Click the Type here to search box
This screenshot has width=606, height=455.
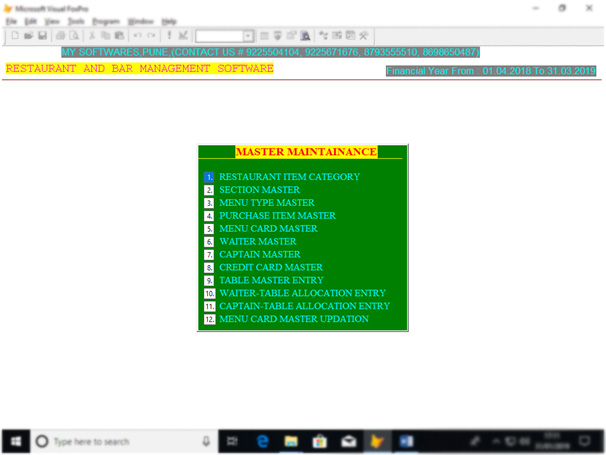point(124,441)
